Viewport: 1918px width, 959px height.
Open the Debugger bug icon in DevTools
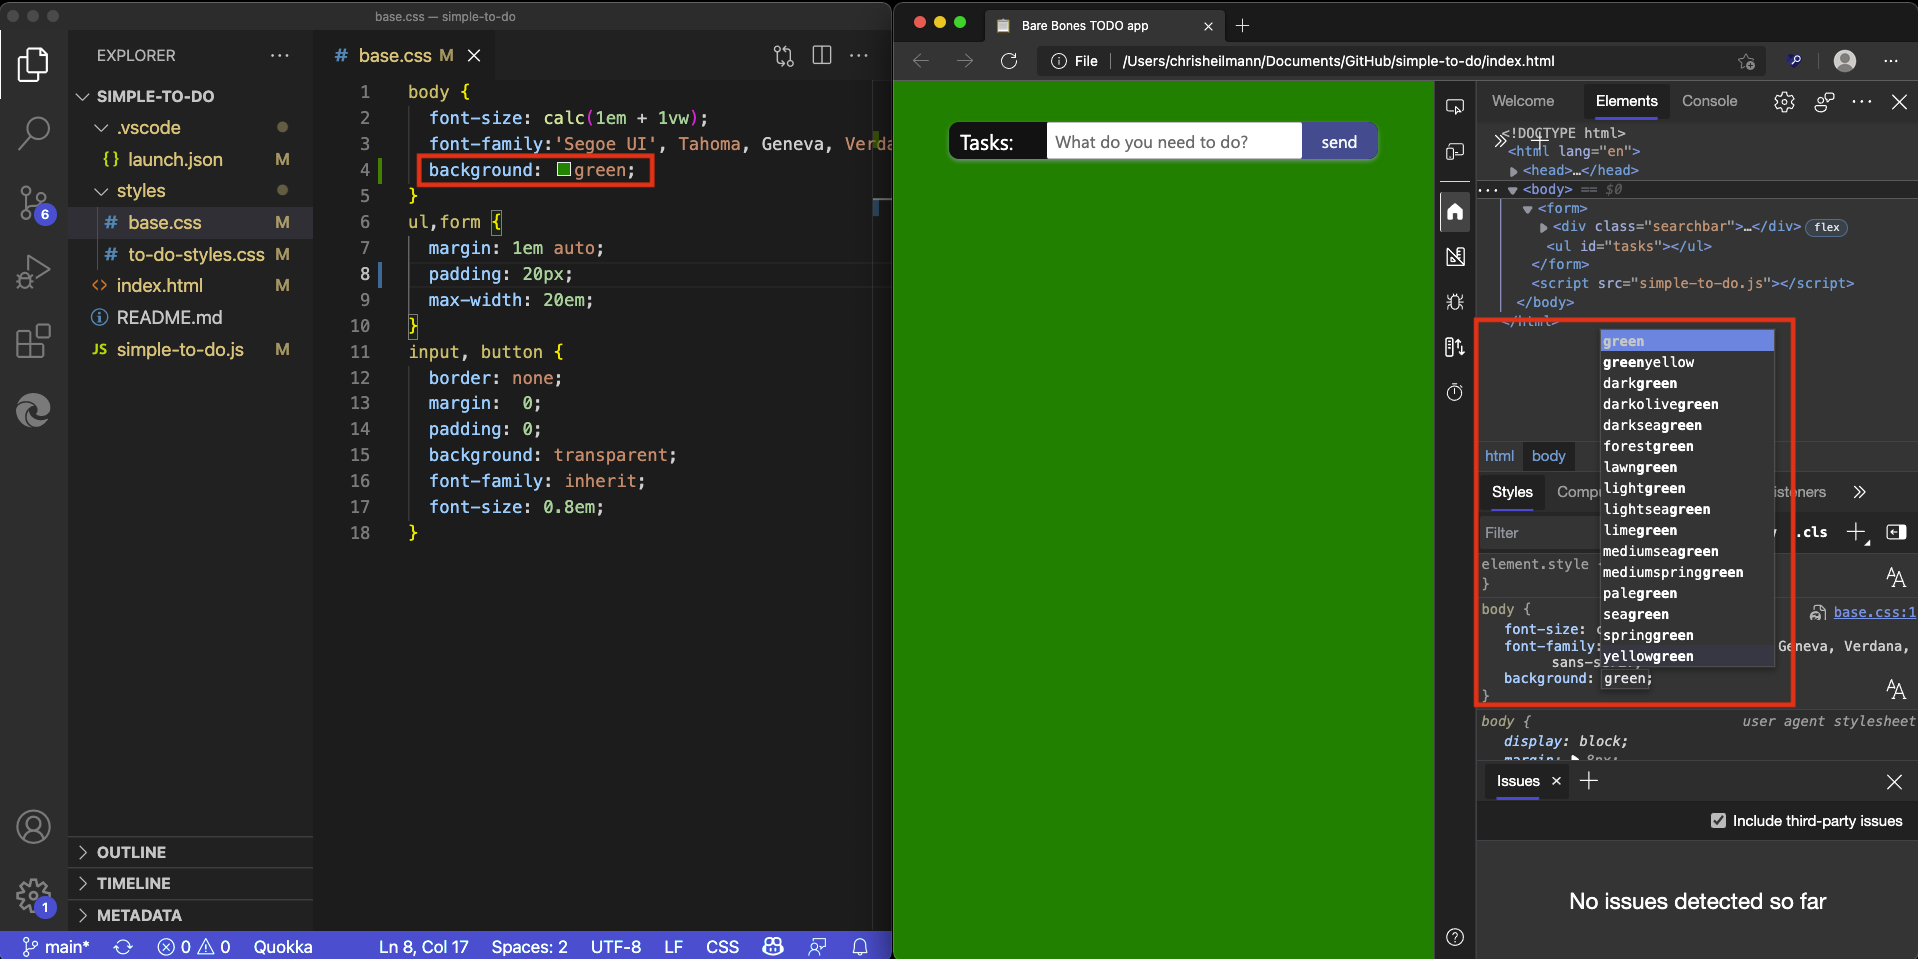(1455, 302)
